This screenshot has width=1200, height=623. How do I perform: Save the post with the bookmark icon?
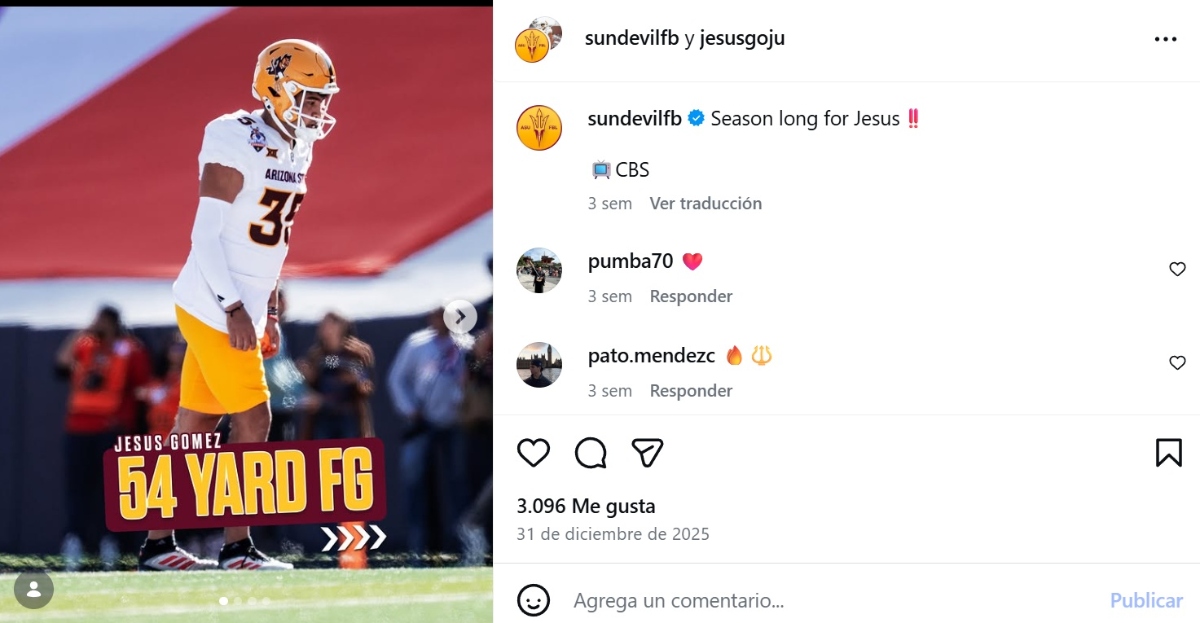[x=1168, y=453]
